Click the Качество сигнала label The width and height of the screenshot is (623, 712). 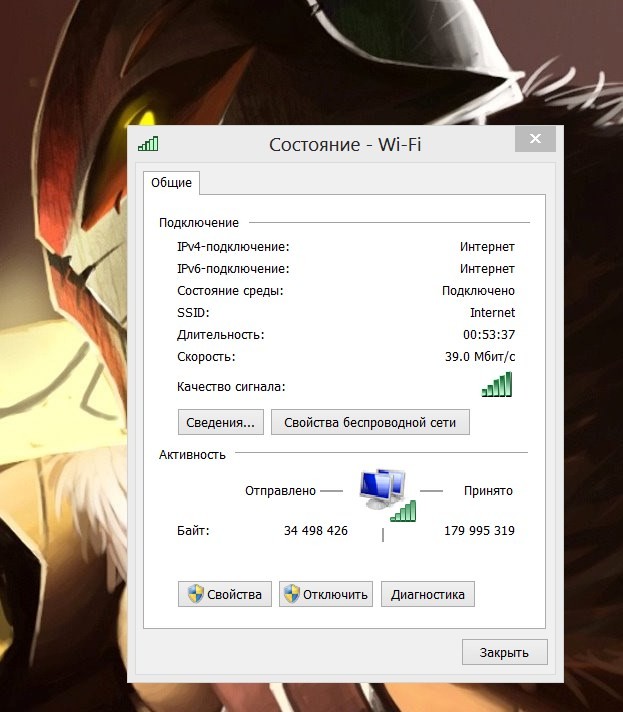pyautogui.click(x=231, y=386)
